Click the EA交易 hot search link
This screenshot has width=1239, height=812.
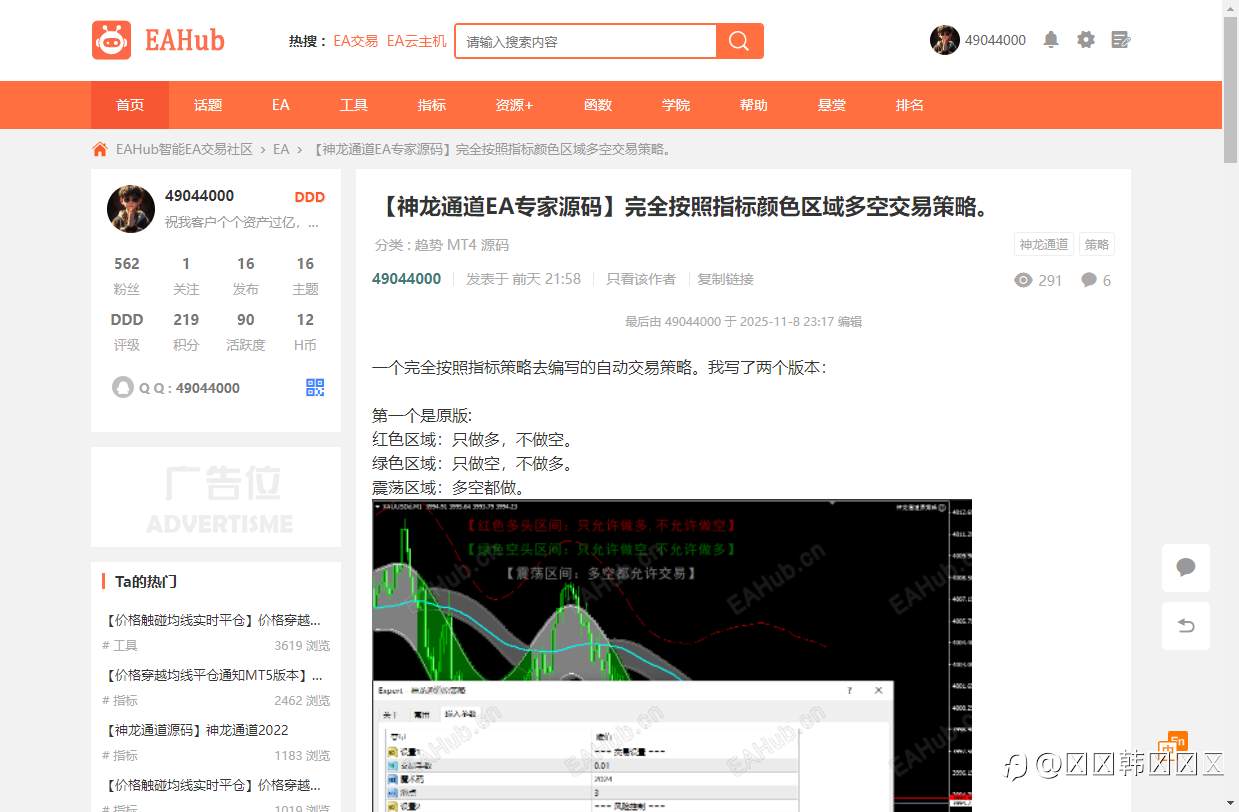355,41
